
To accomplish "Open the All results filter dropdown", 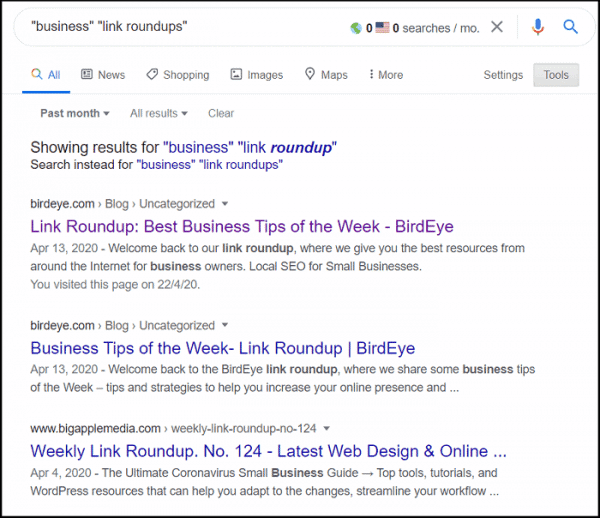I will click(x=158, y=114).
